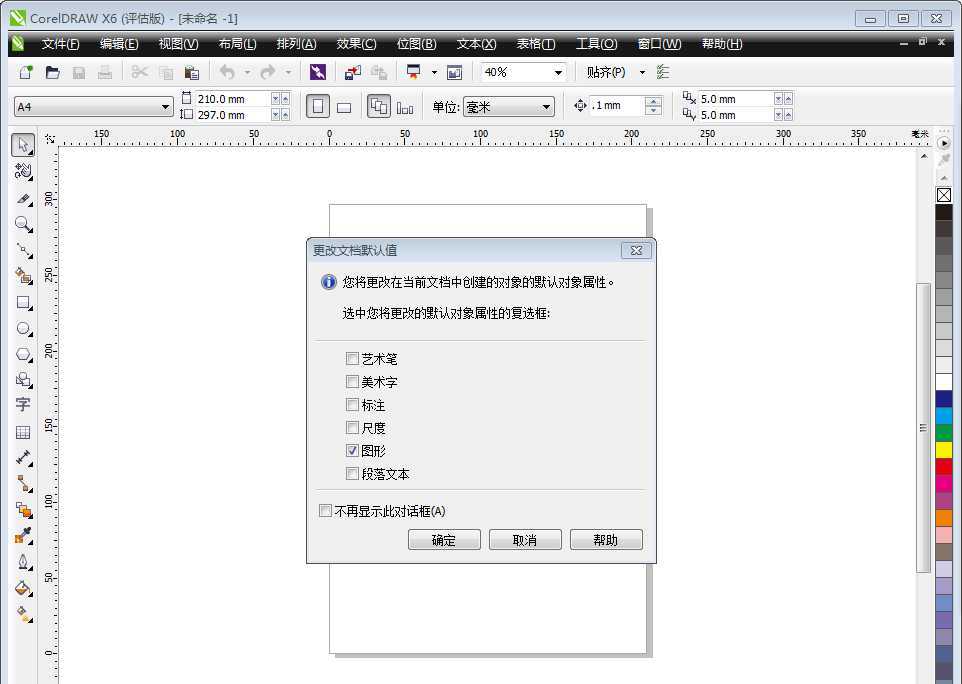The width and height of the screenshot is (962, 684).
Task: Open the zoom level dropdown showing 40%
Action: coord(559,71)
